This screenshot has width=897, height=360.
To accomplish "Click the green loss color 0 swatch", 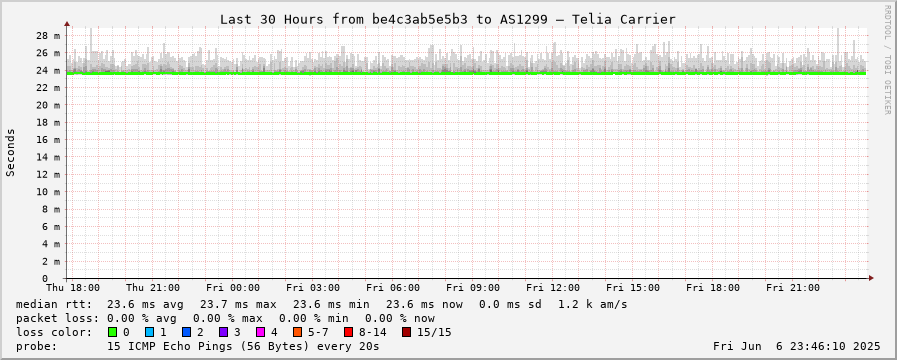I will pyautogui.click(x=112, y=332).
